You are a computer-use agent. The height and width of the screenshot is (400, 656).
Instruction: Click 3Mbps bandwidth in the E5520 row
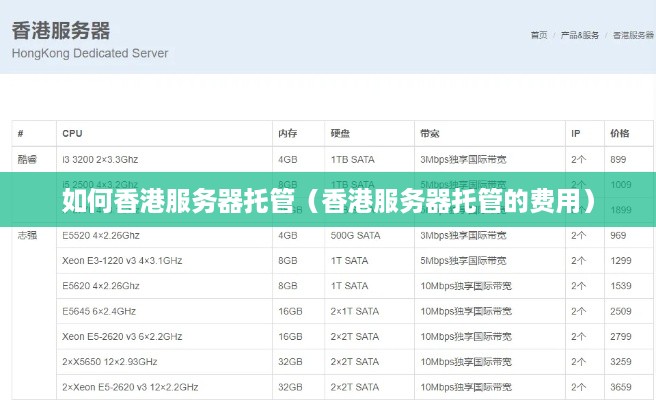[463, 235]
